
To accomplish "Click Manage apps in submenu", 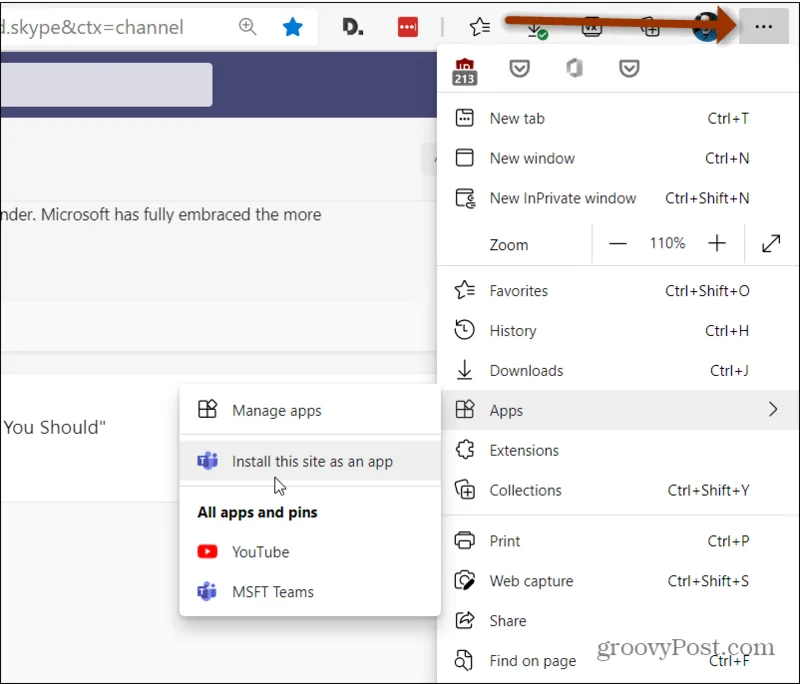I will [x=310, y=410].
